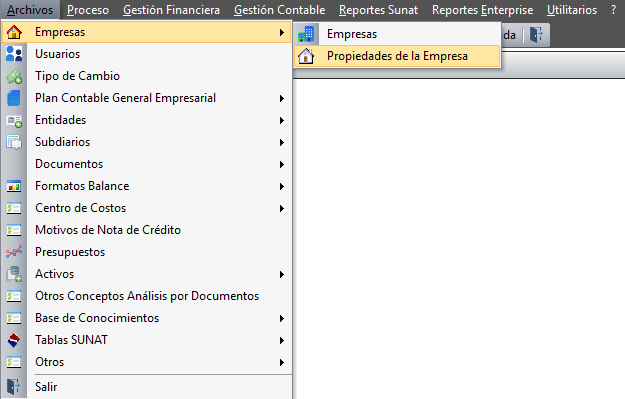Click the Presupuestos line graph icon
The height and width of the screenshot is (399, 625).
(x=14, y=252)
